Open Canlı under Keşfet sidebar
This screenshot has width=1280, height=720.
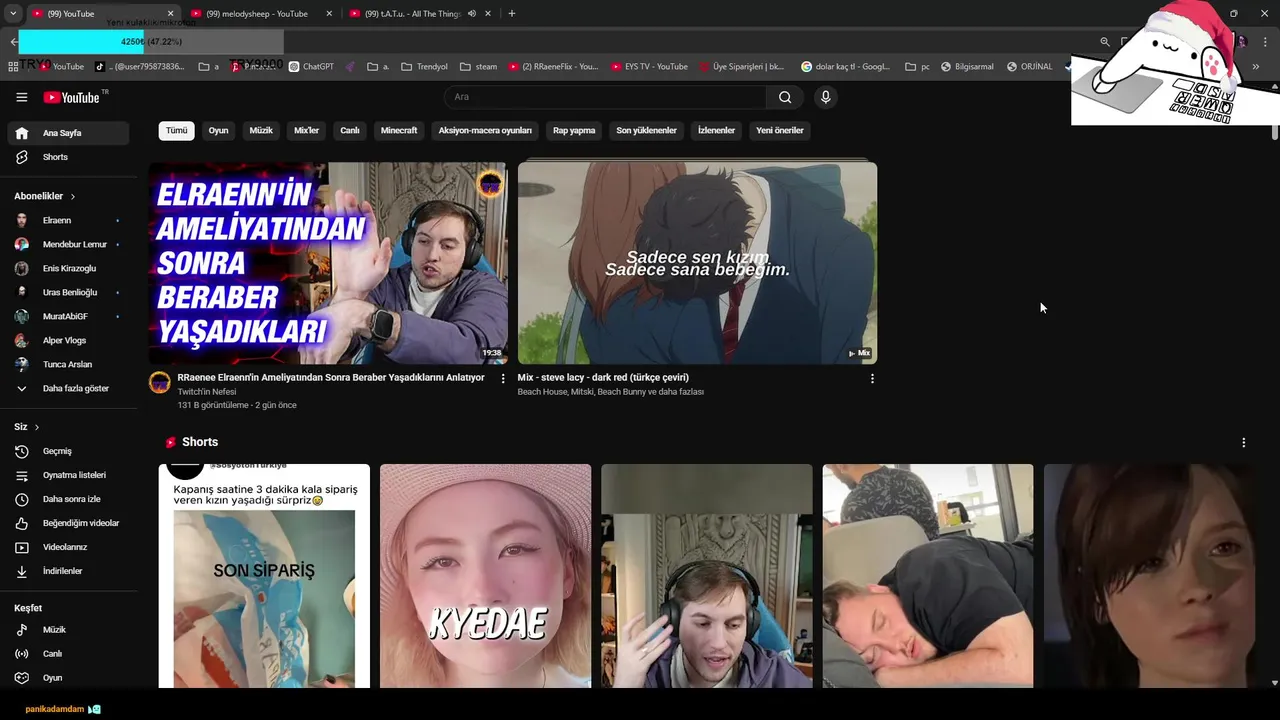pos(68,654)
